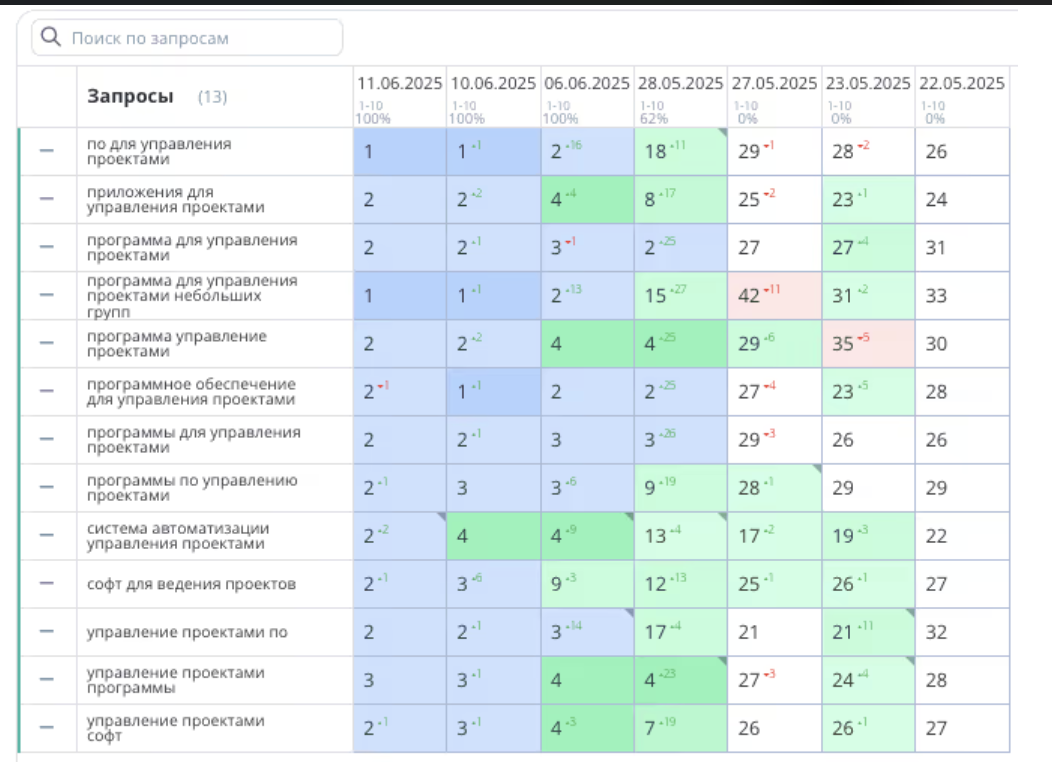Click minus icon beside 'по для управления проектами'
The image size is (1052, 774).
pyautogui.click(x=46, y=151)
